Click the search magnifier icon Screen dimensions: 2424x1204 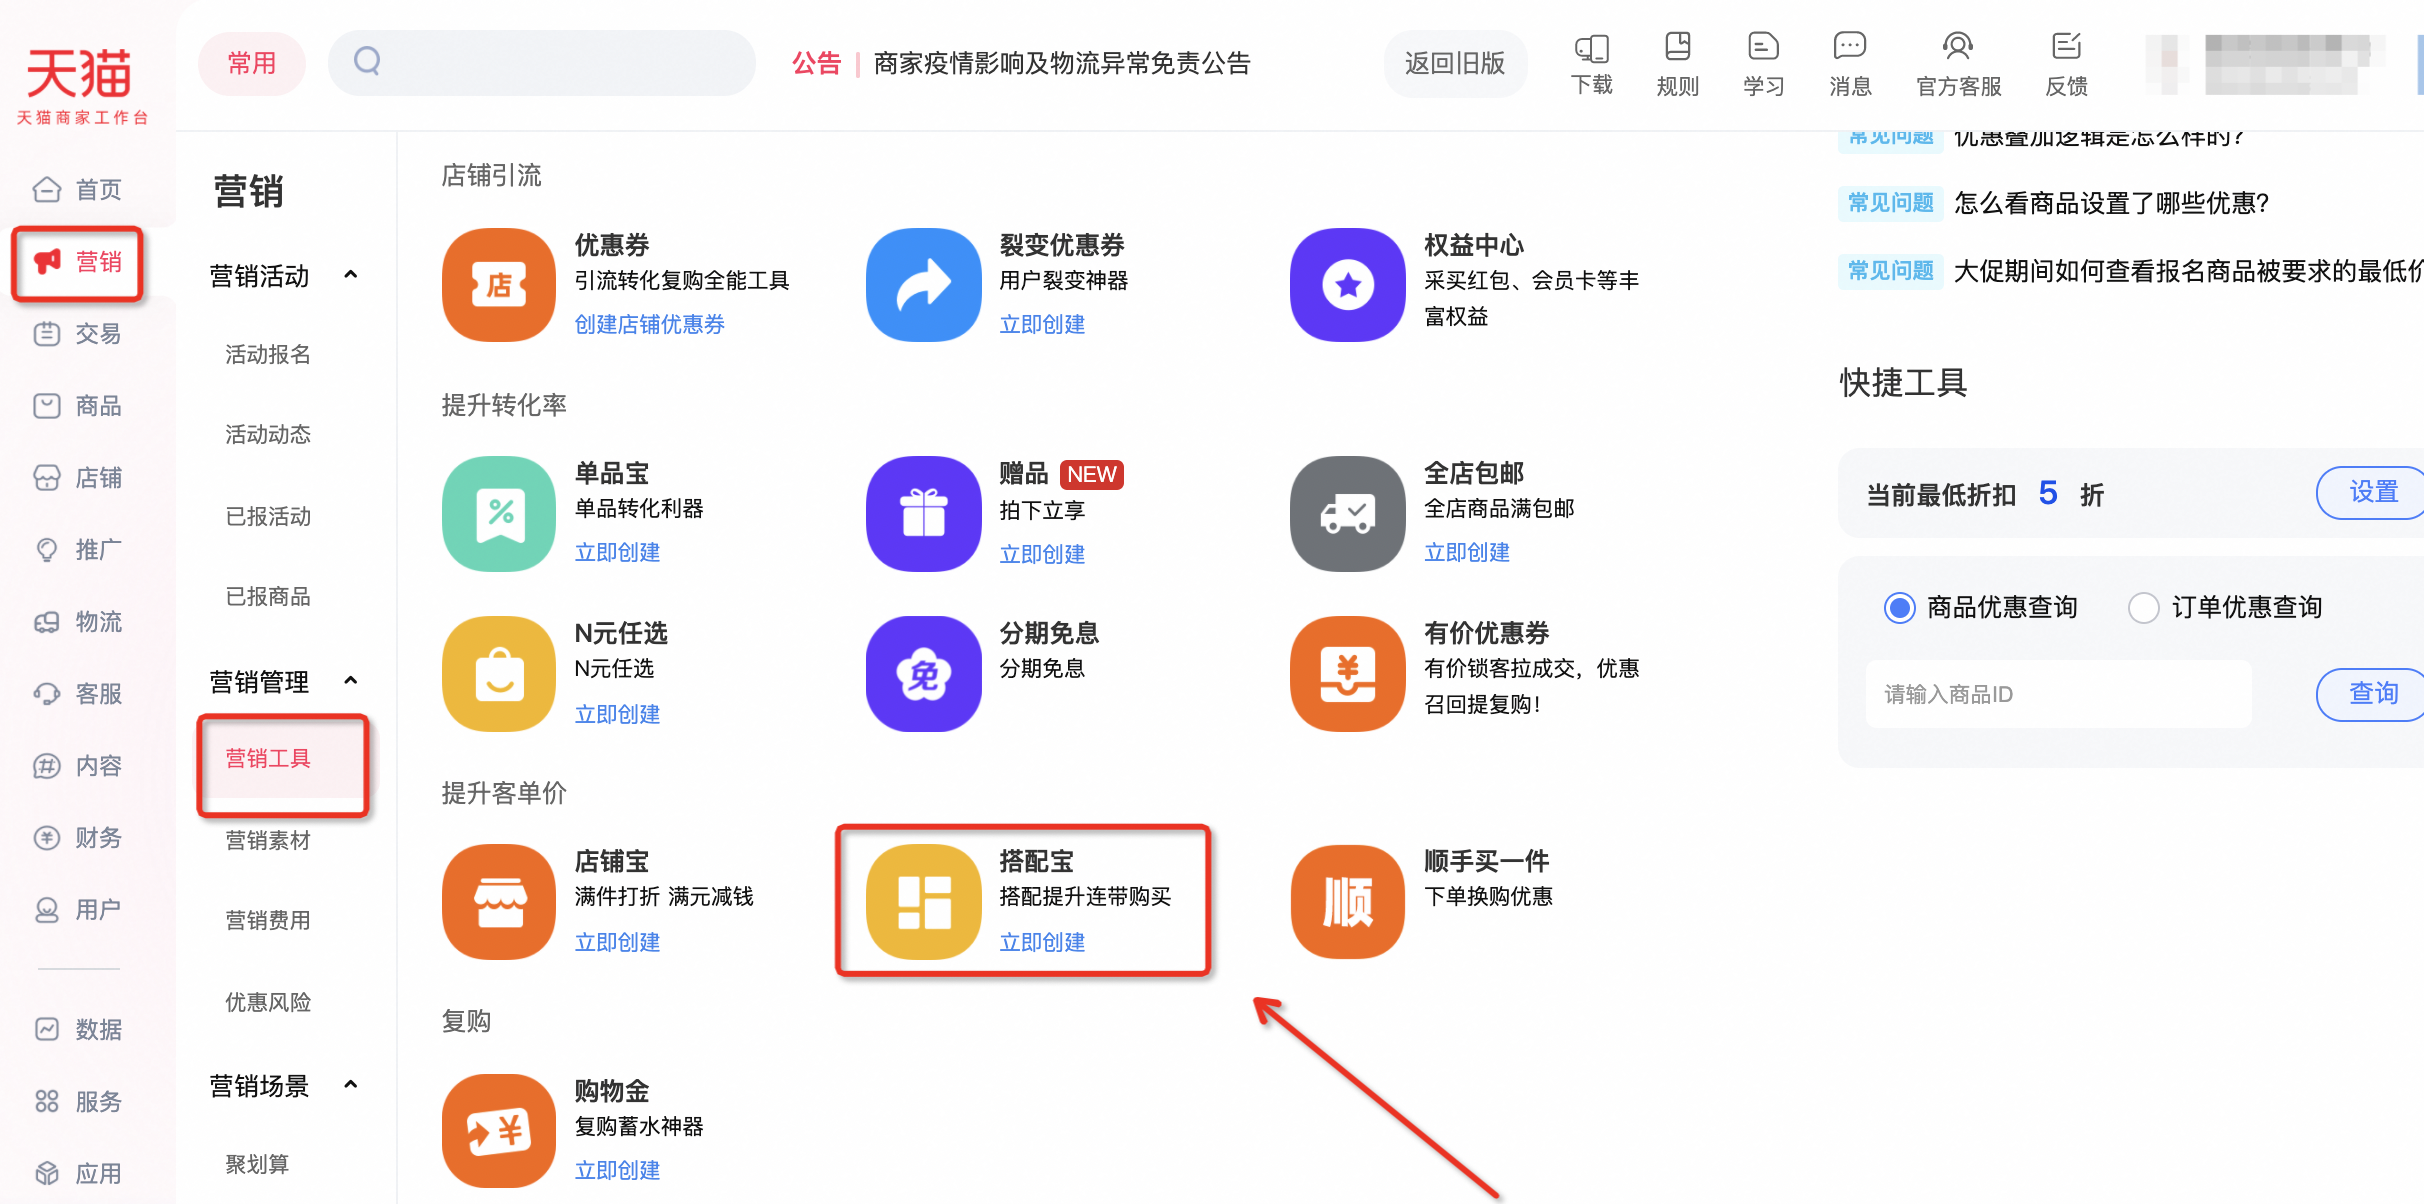click(x=367, y=62)
